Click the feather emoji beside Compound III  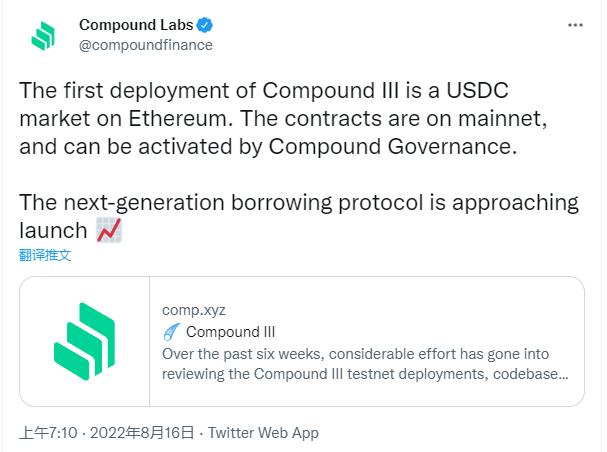pyautogui.click(x=171, y=332)
